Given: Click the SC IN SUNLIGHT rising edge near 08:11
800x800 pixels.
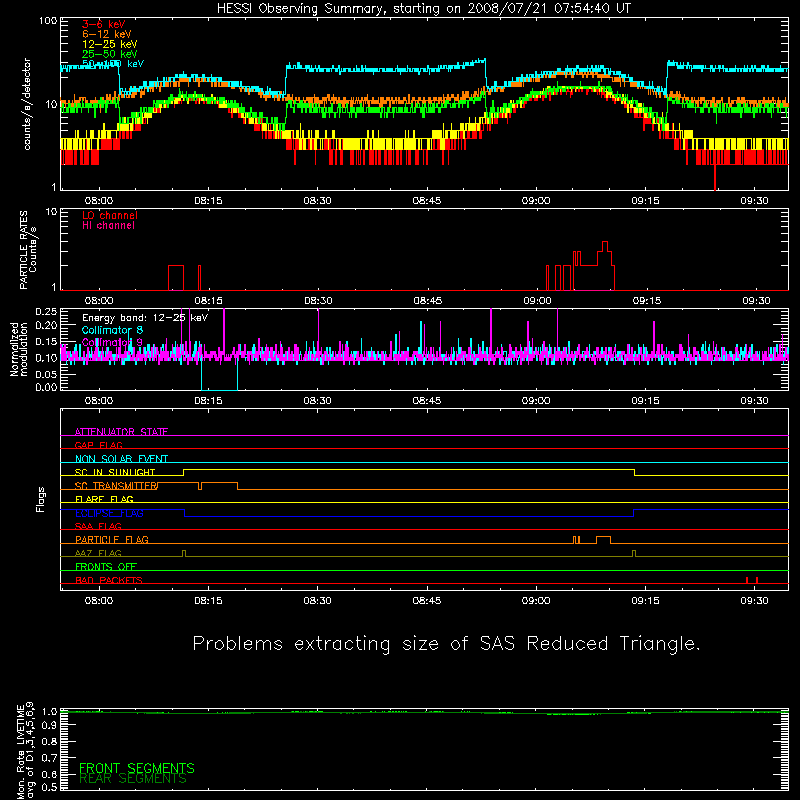Looking at the screenshot, I should [184, 472].
